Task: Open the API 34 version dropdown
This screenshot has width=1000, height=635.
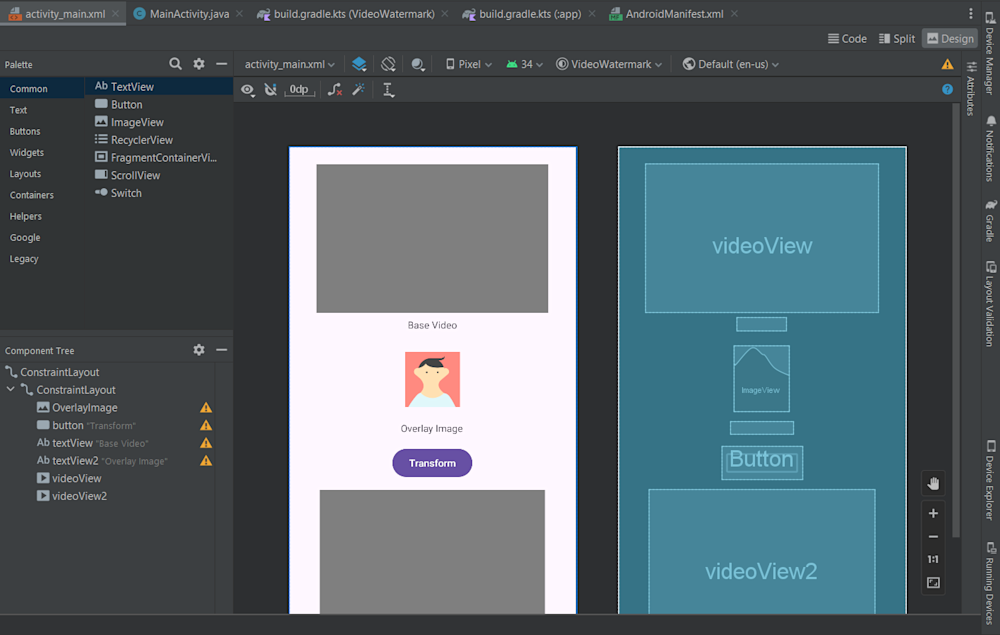Action: [x=527, y=64]
